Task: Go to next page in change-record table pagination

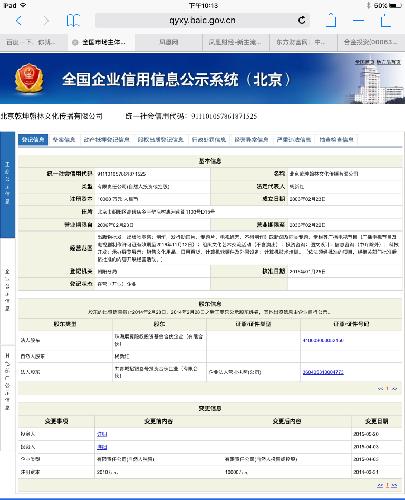Action: tap(394, 485)
